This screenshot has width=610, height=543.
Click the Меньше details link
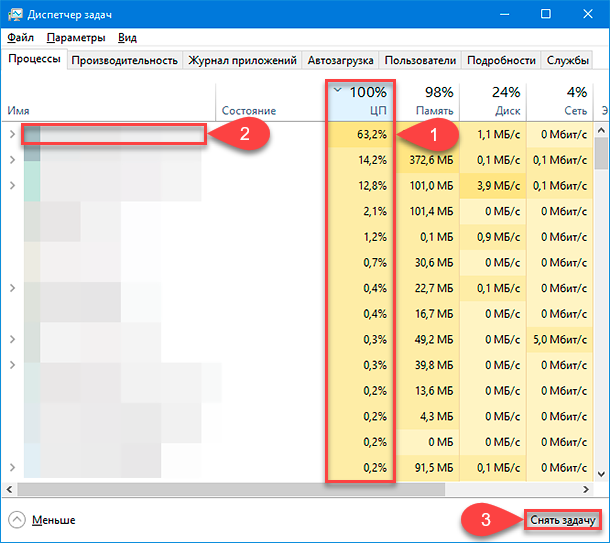54,520
